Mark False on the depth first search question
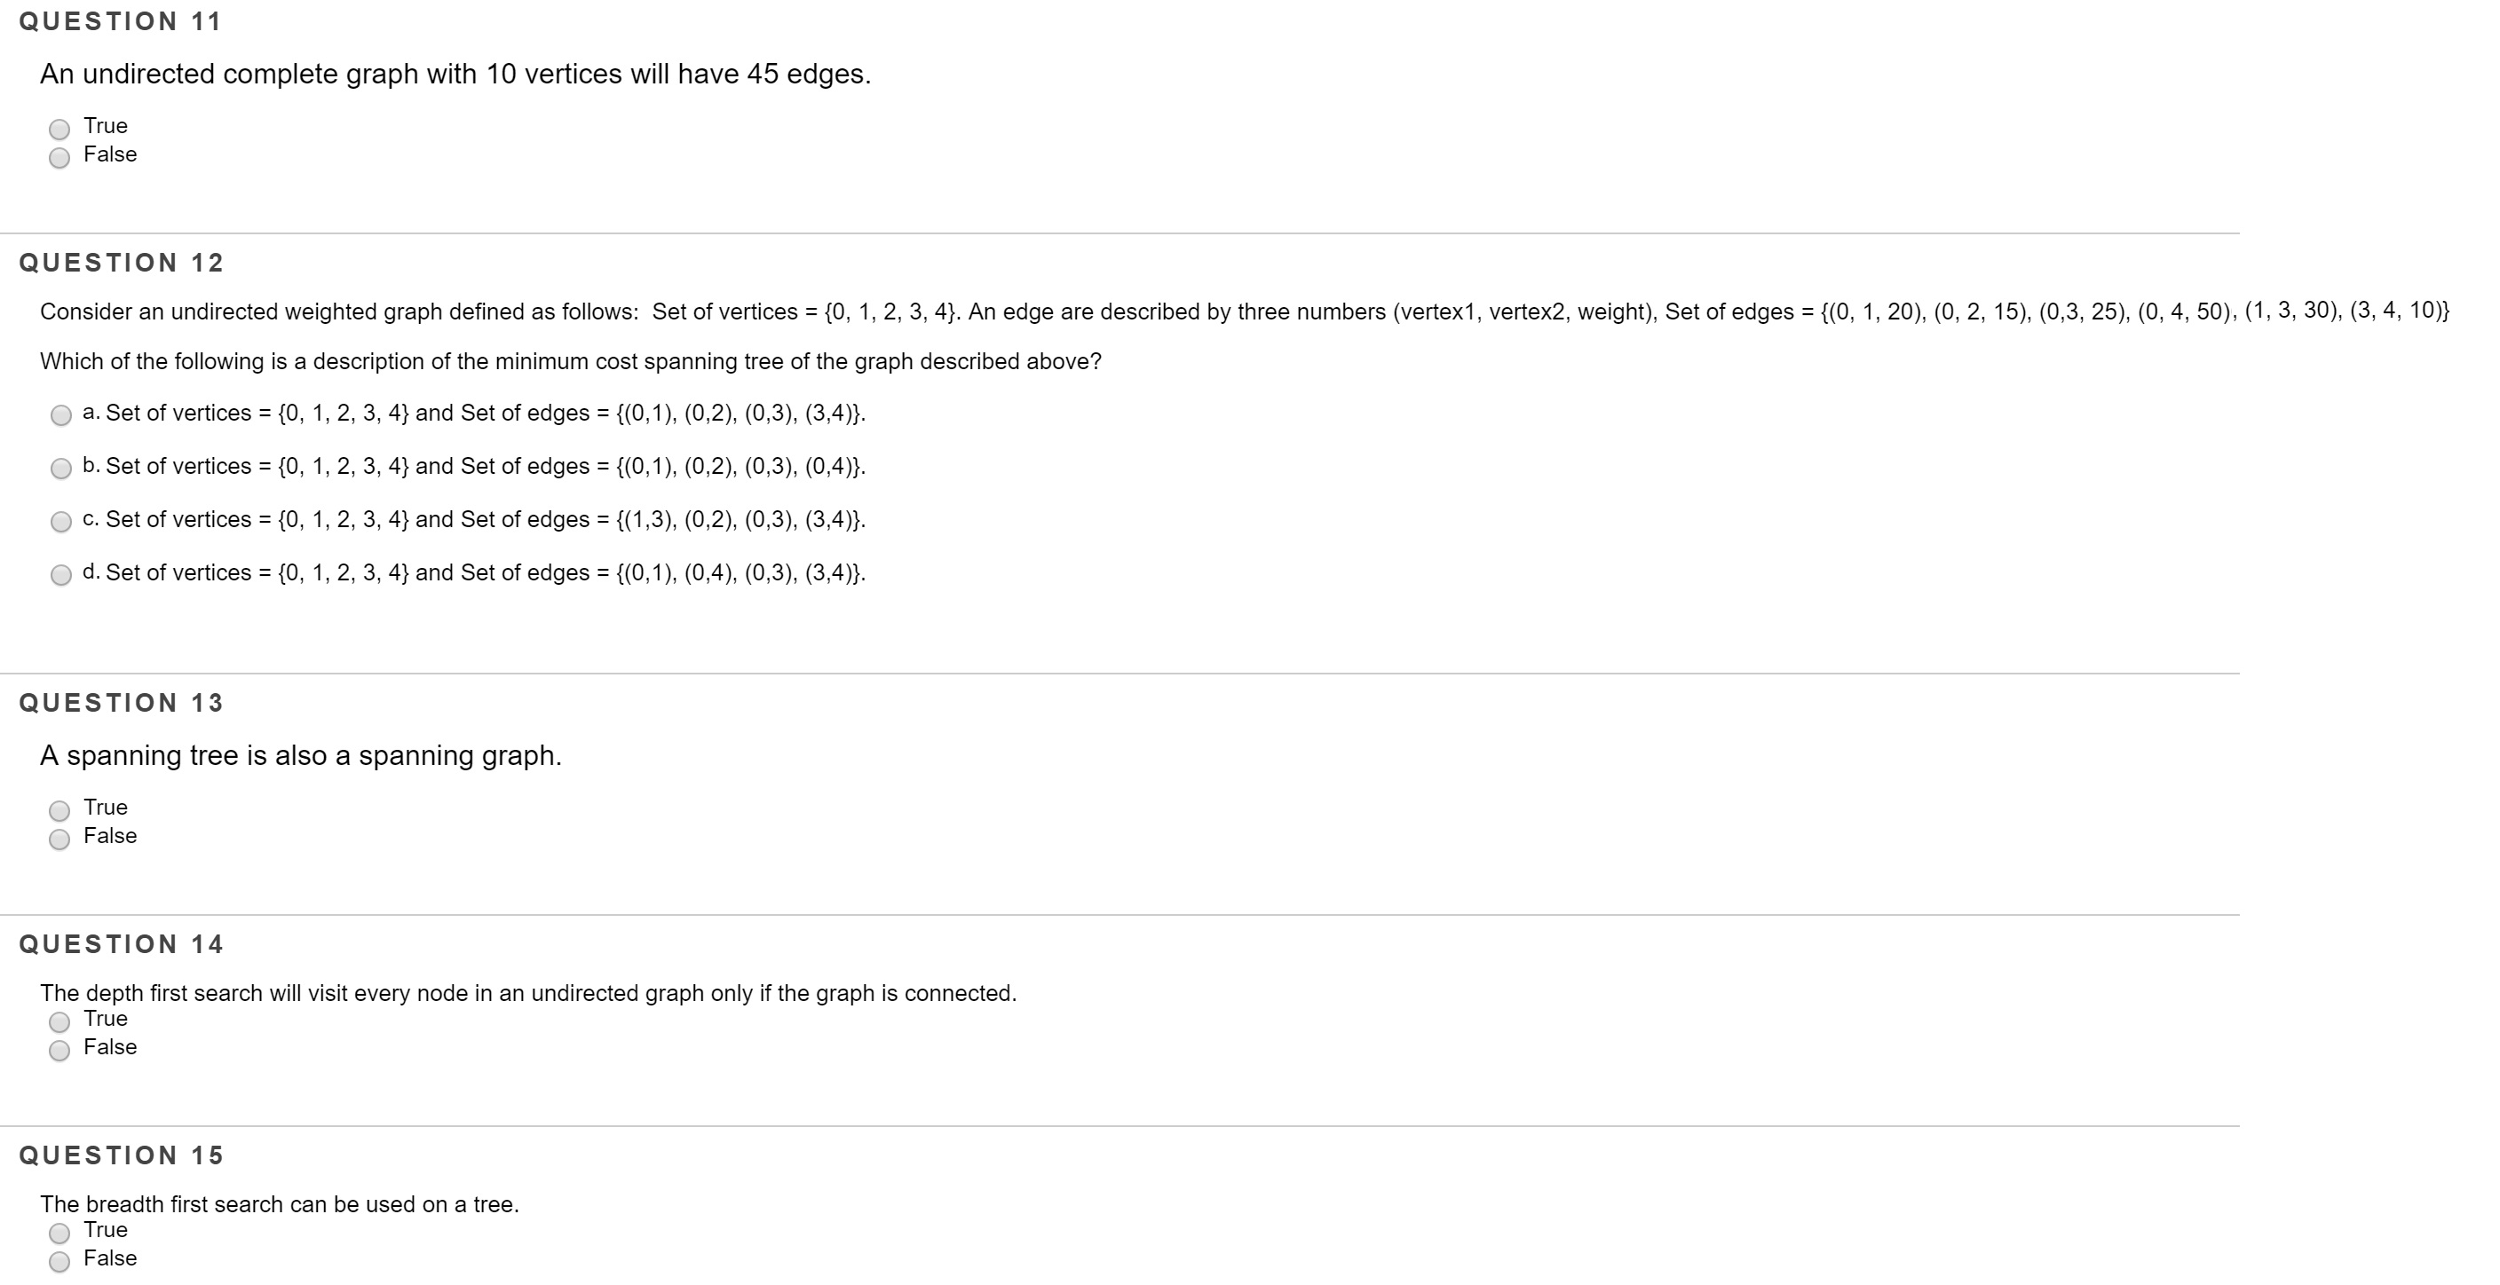Screen dimensions: 2500x1285 [x=61, y=1048]
